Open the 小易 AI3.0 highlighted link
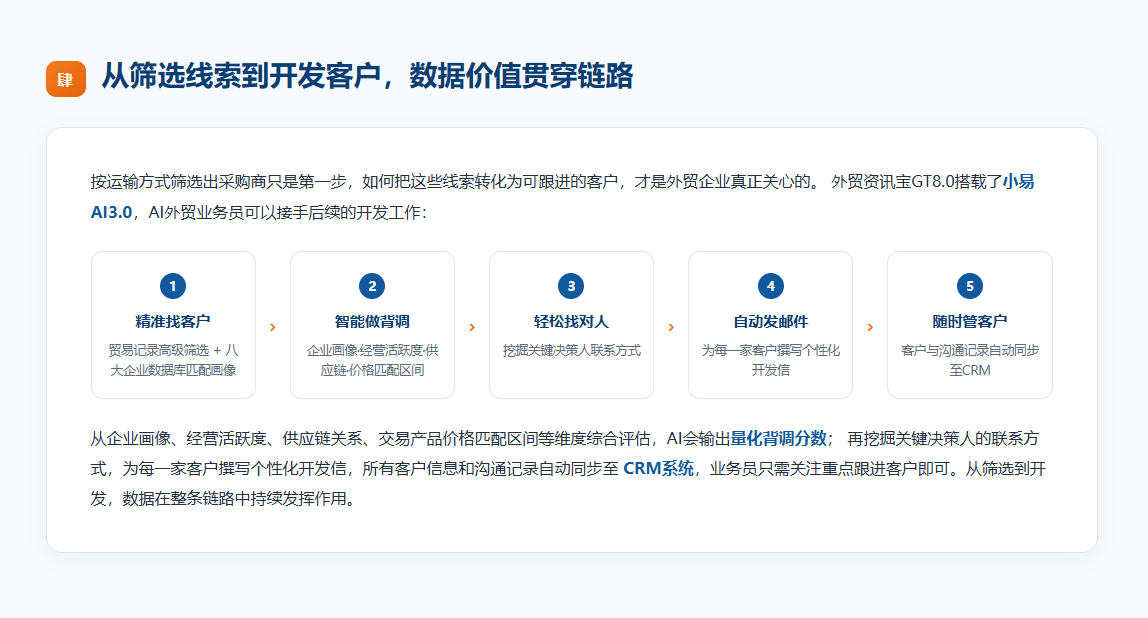This screenshot has height=618, width=1148. pyautogui.click(x=1018, y=182)
